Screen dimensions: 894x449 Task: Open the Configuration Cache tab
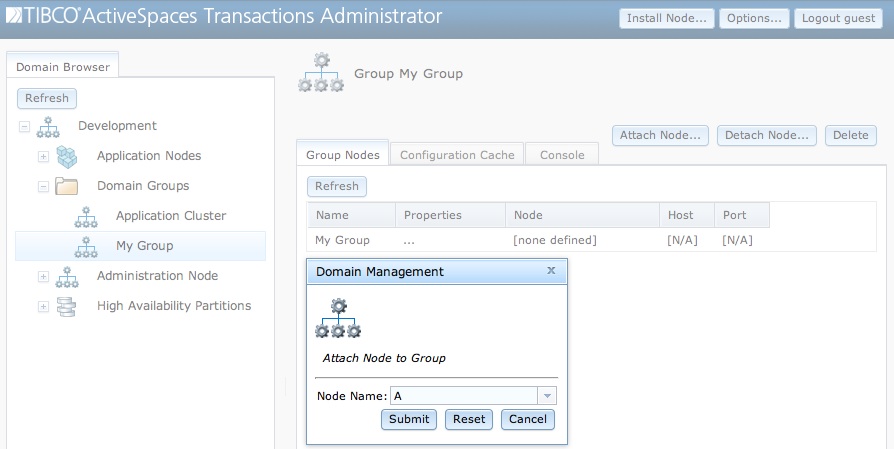457,154
